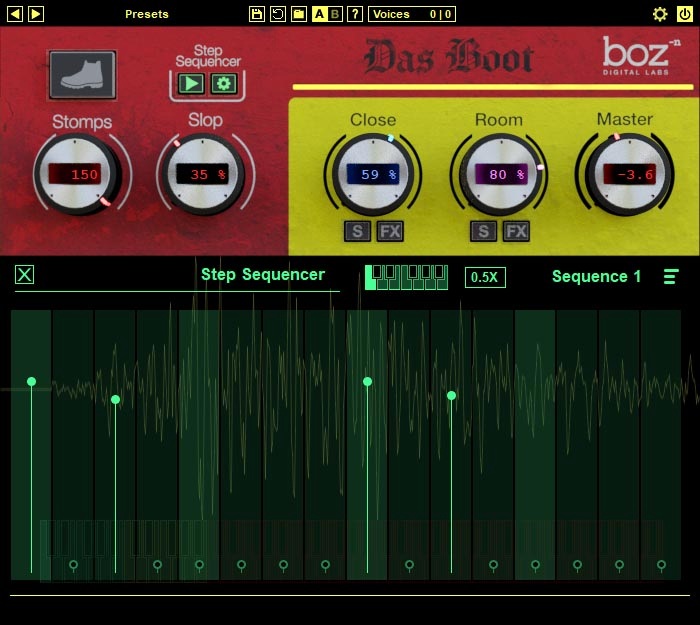Screen dimensions: 700x625
Task: Click the Das Boot title logo
Action: coord(449,56)
